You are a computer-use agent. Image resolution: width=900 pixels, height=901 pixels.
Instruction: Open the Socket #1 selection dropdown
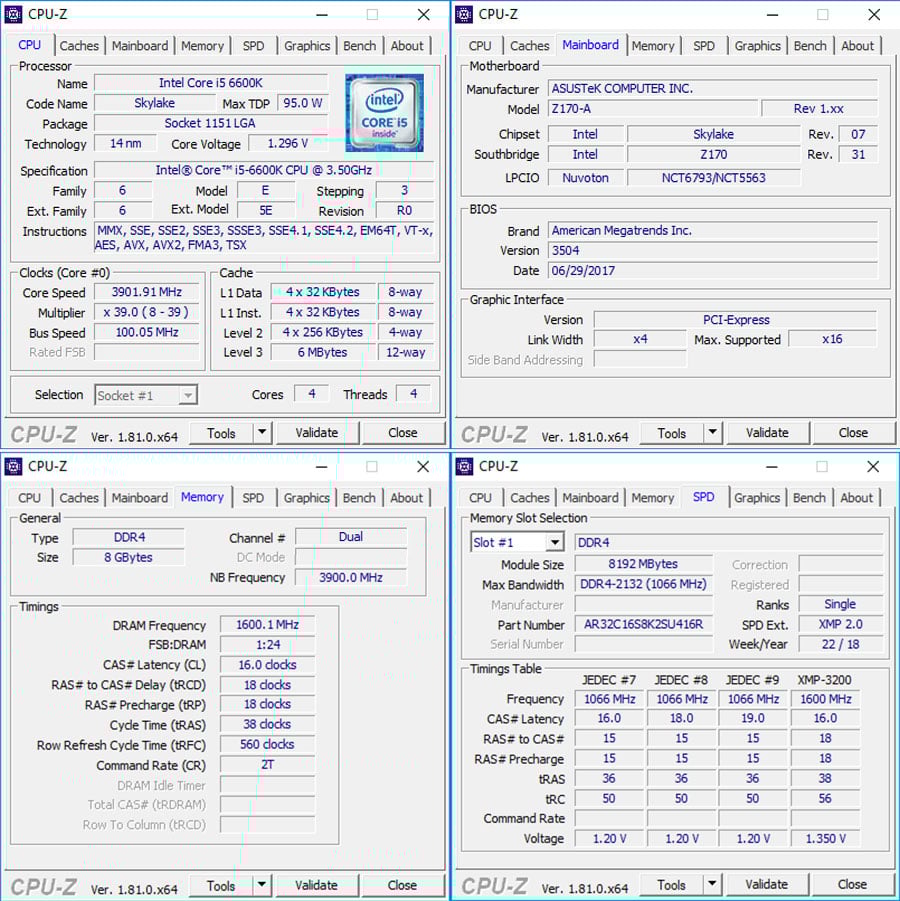click(x=146, y=395)
